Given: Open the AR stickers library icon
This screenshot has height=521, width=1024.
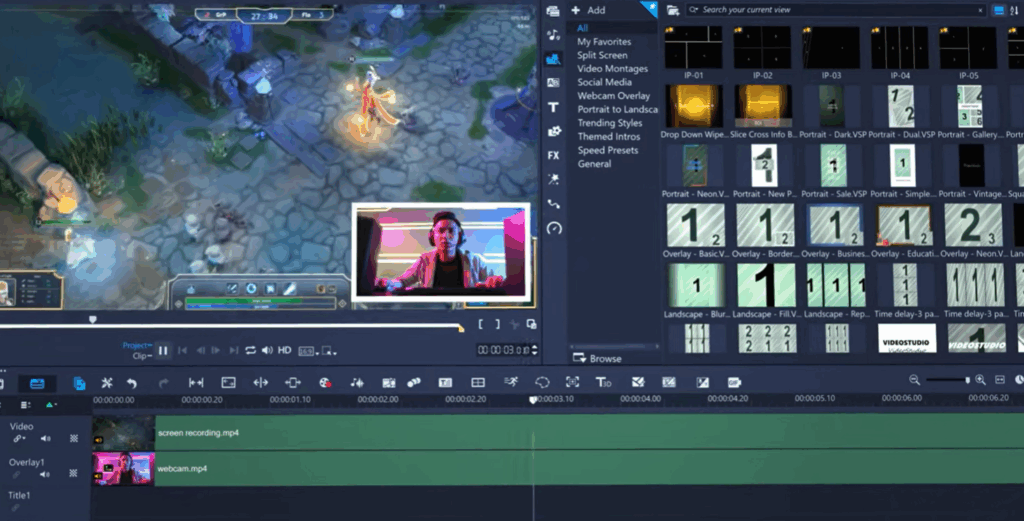Looking at the screenshot, I should (553, 179).
